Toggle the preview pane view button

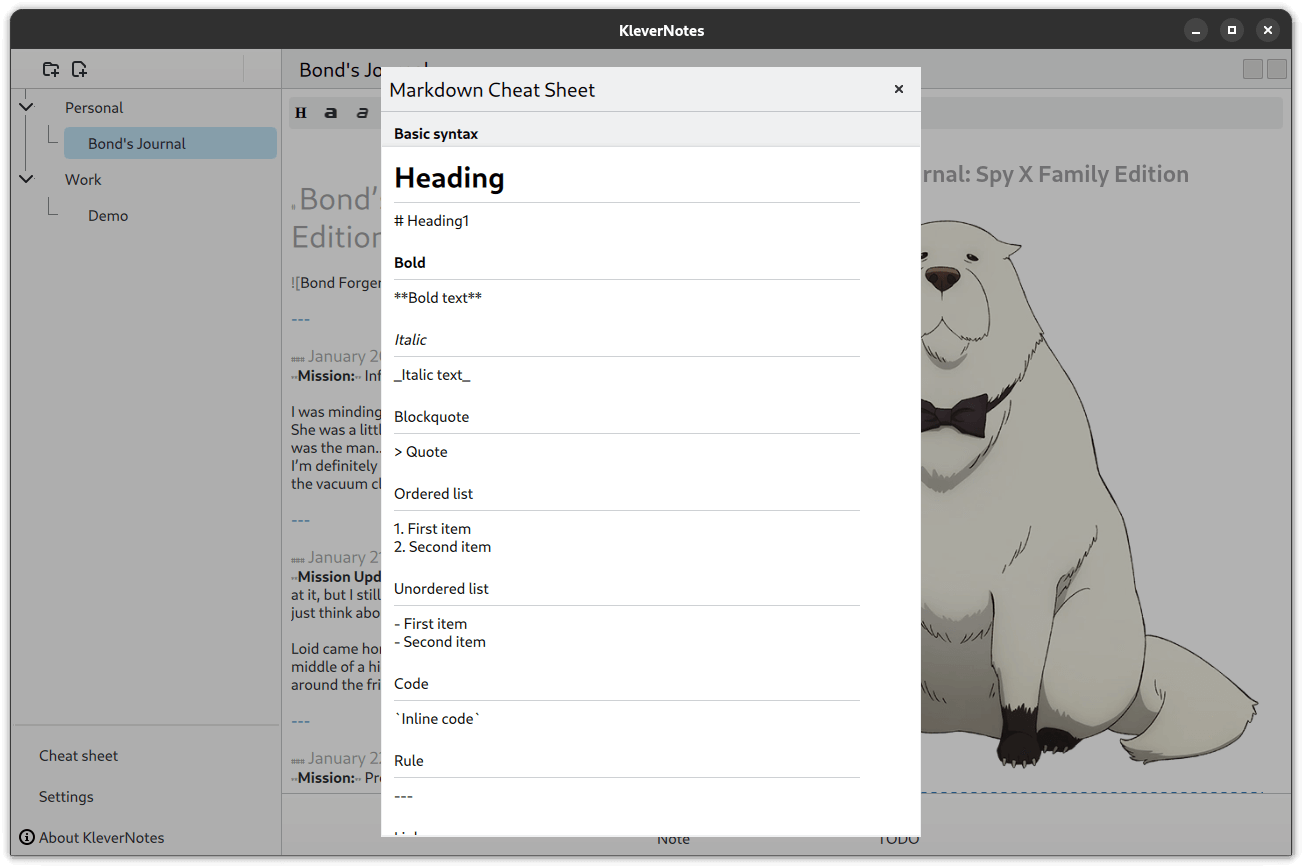(x=1276, y=69)
